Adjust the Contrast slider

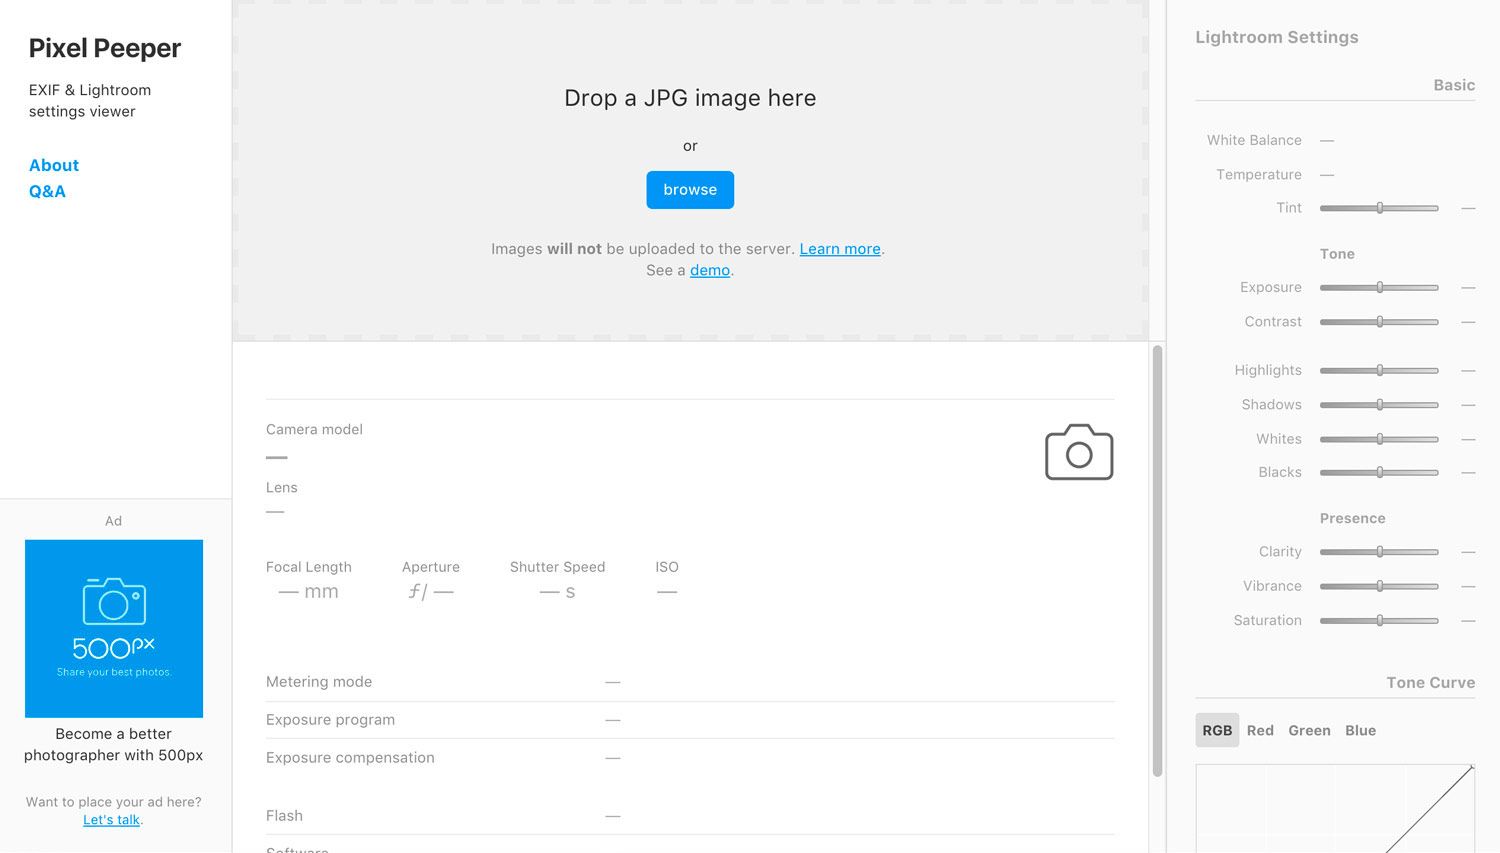[1379, 322]
